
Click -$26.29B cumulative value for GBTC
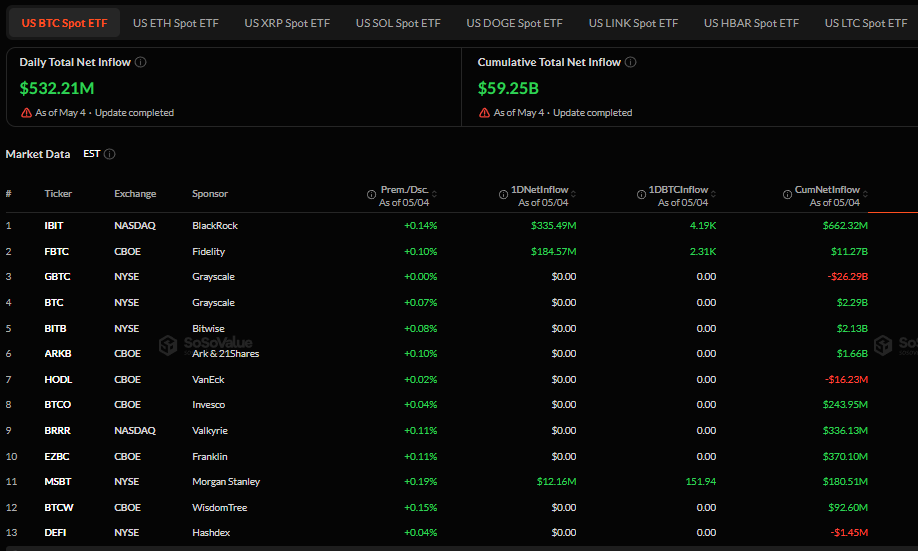(847, 276)
